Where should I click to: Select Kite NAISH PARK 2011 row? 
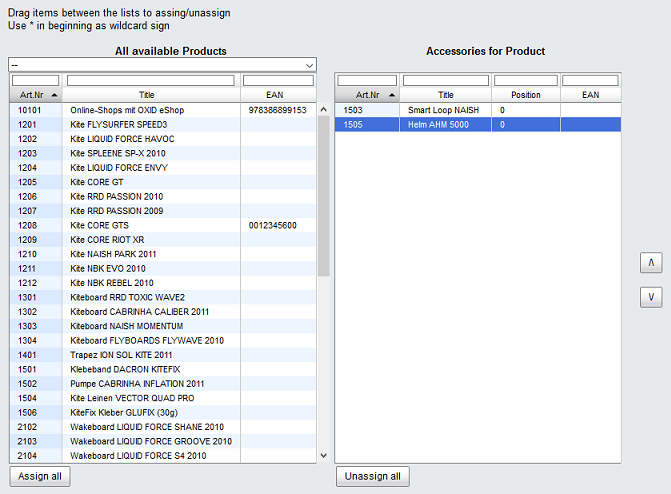click(163, 254)
